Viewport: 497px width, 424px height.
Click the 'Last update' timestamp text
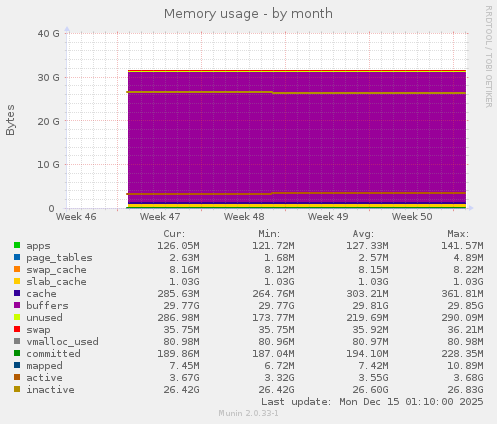click(372, 402)
